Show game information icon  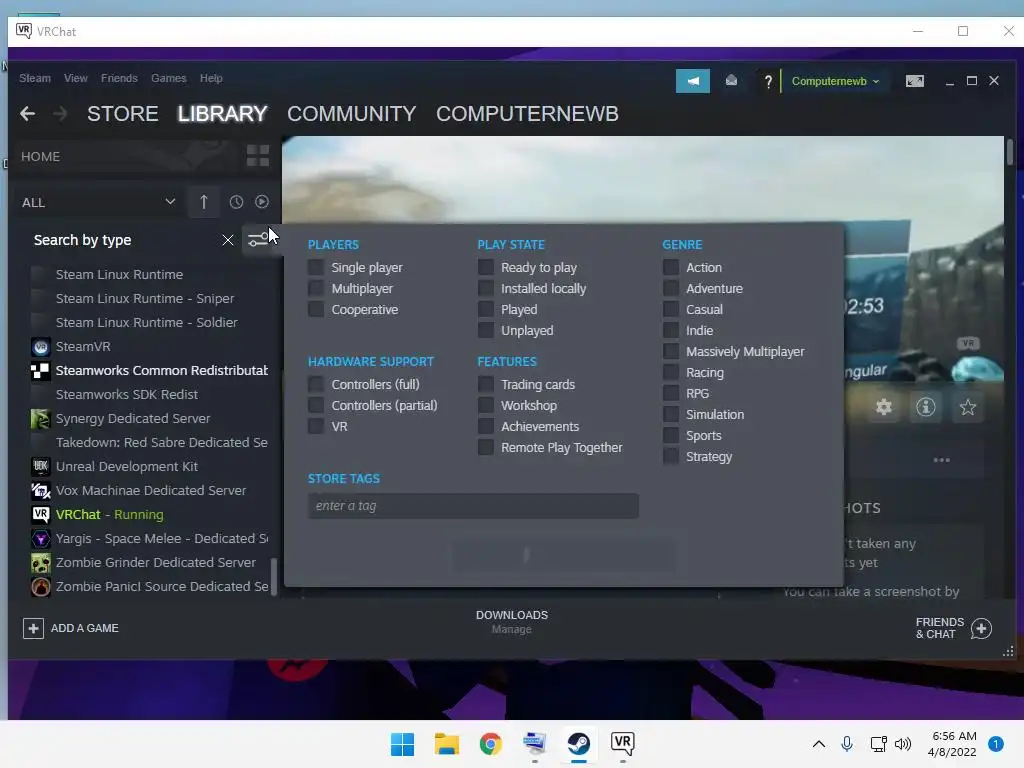pyautogui.click(x=925, y=408)
